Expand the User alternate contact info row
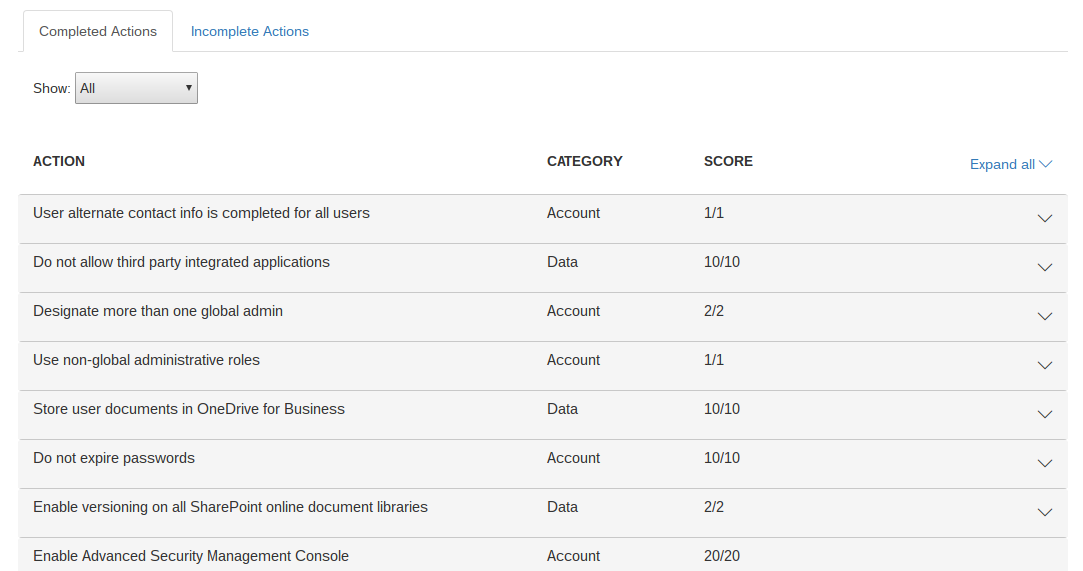Image resolution: width=1083 pixels, height=571 pixels. point(1044,218)
